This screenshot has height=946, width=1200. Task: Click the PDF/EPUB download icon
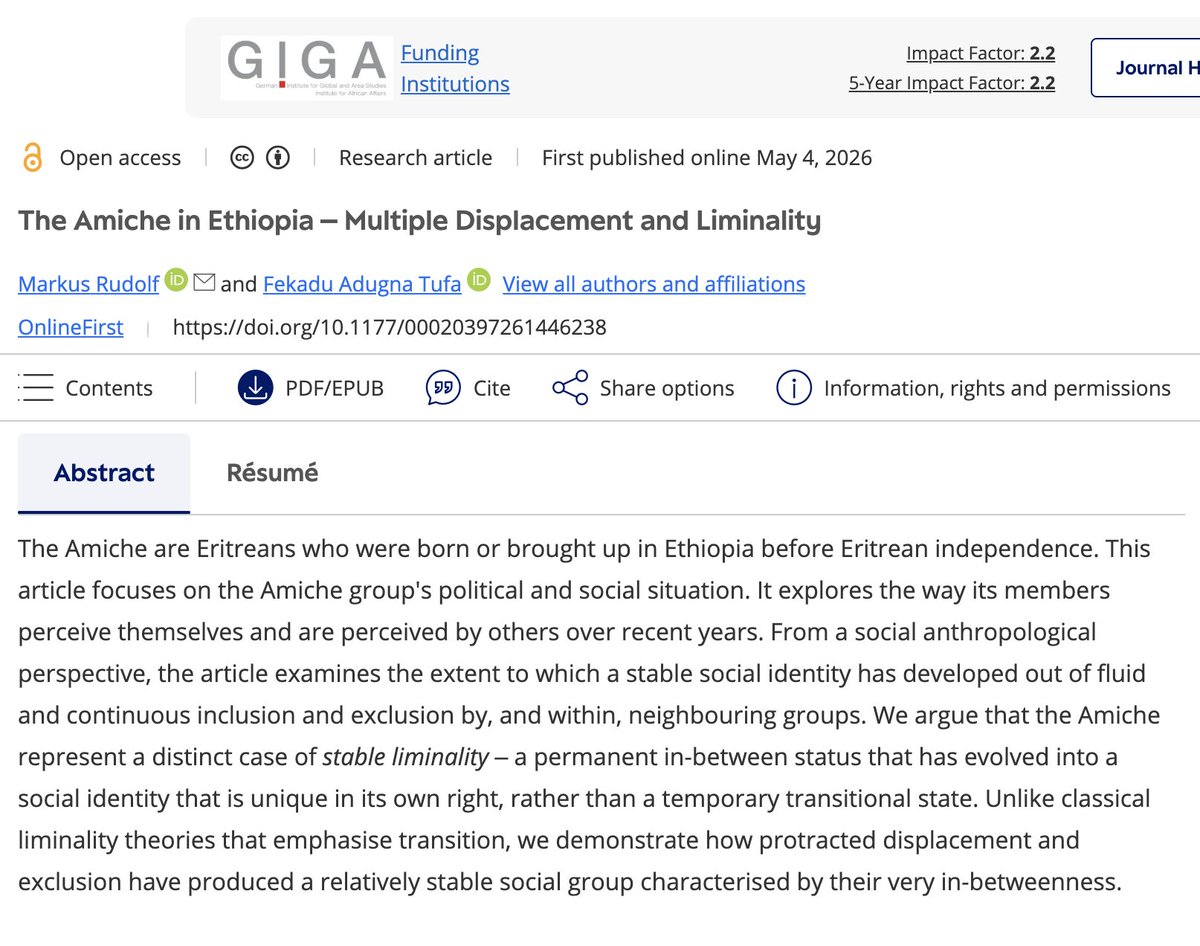pos(255,388)
